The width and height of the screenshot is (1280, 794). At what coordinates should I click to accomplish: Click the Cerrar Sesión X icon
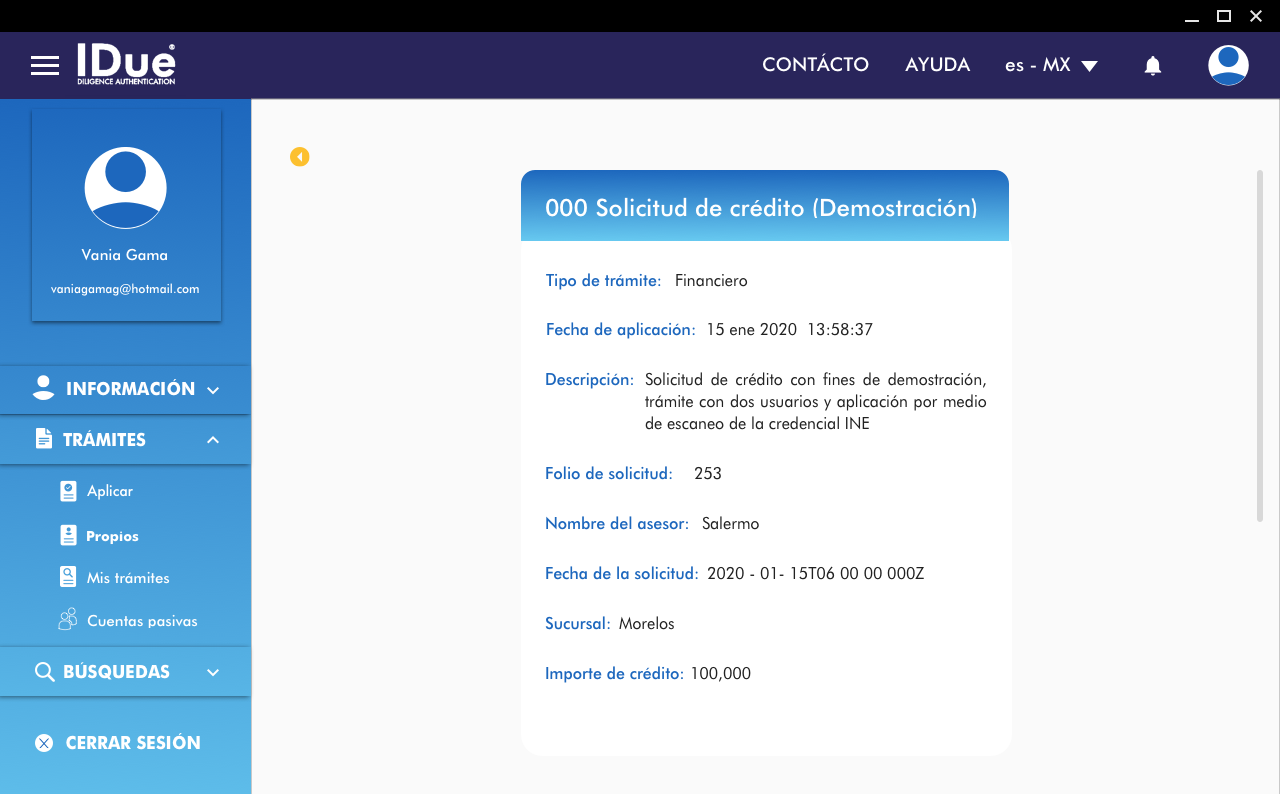coord(44,743)
